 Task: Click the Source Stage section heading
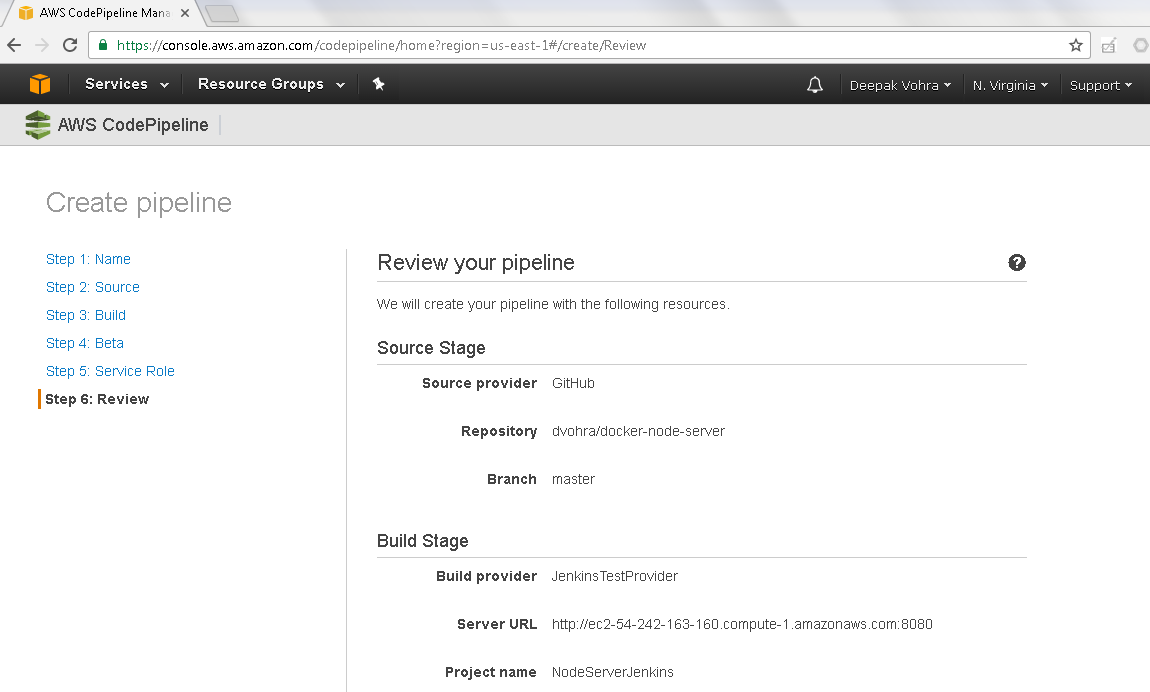coord(431,348)
